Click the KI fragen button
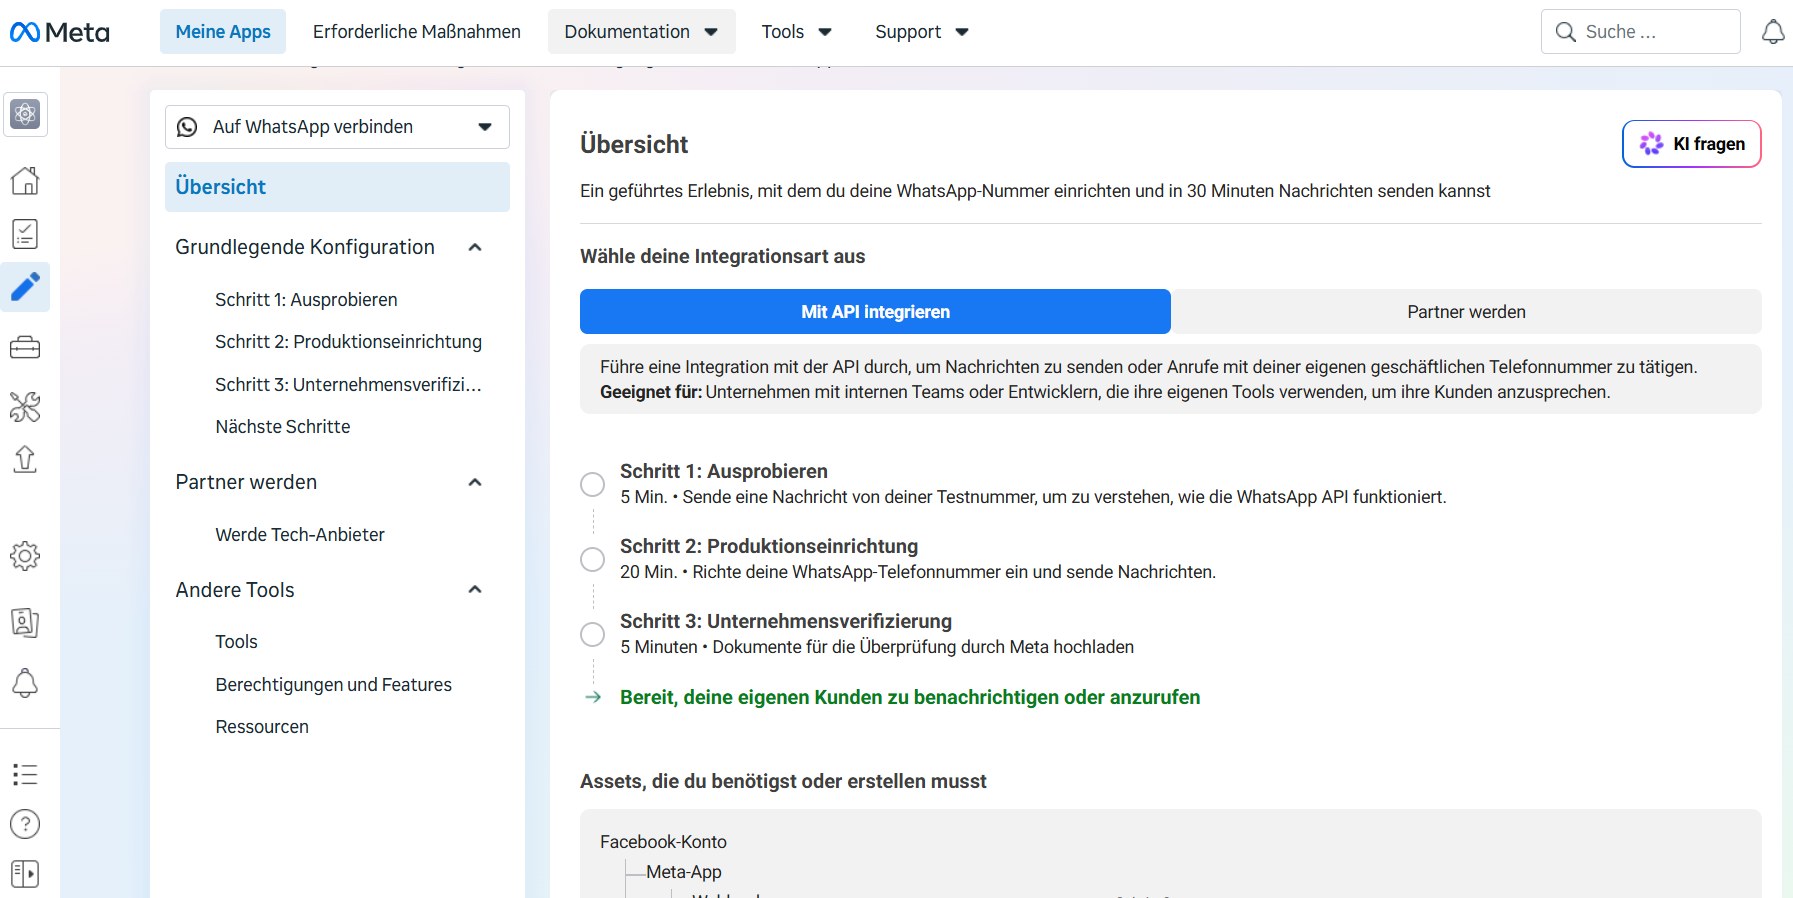The width and height of the screenshot is (1793, 898). (1691, 144)
